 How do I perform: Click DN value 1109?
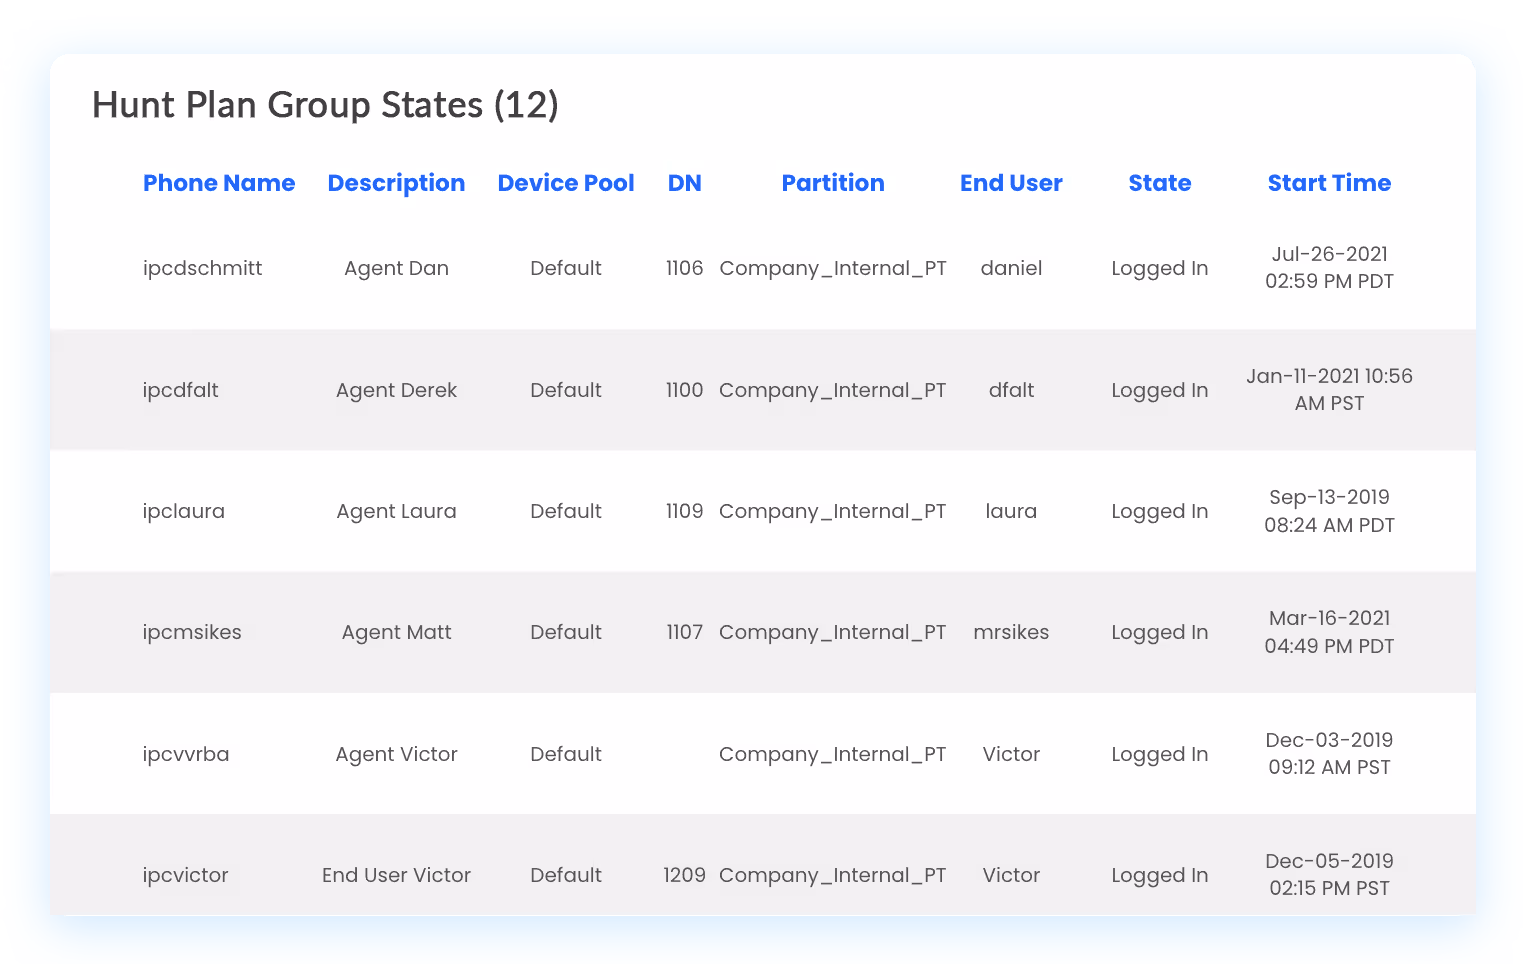coord(685,511)
